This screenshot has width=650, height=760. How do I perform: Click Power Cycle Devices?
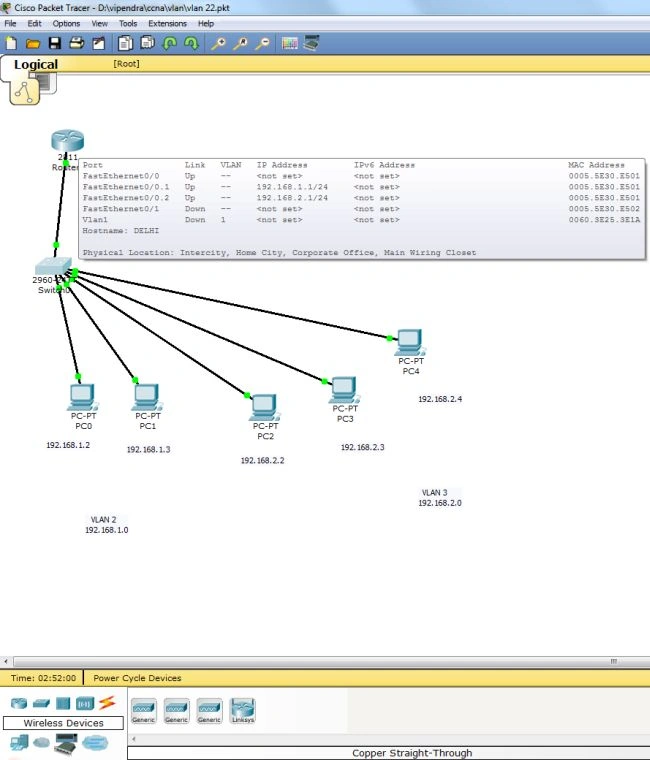tap(137, 678)
